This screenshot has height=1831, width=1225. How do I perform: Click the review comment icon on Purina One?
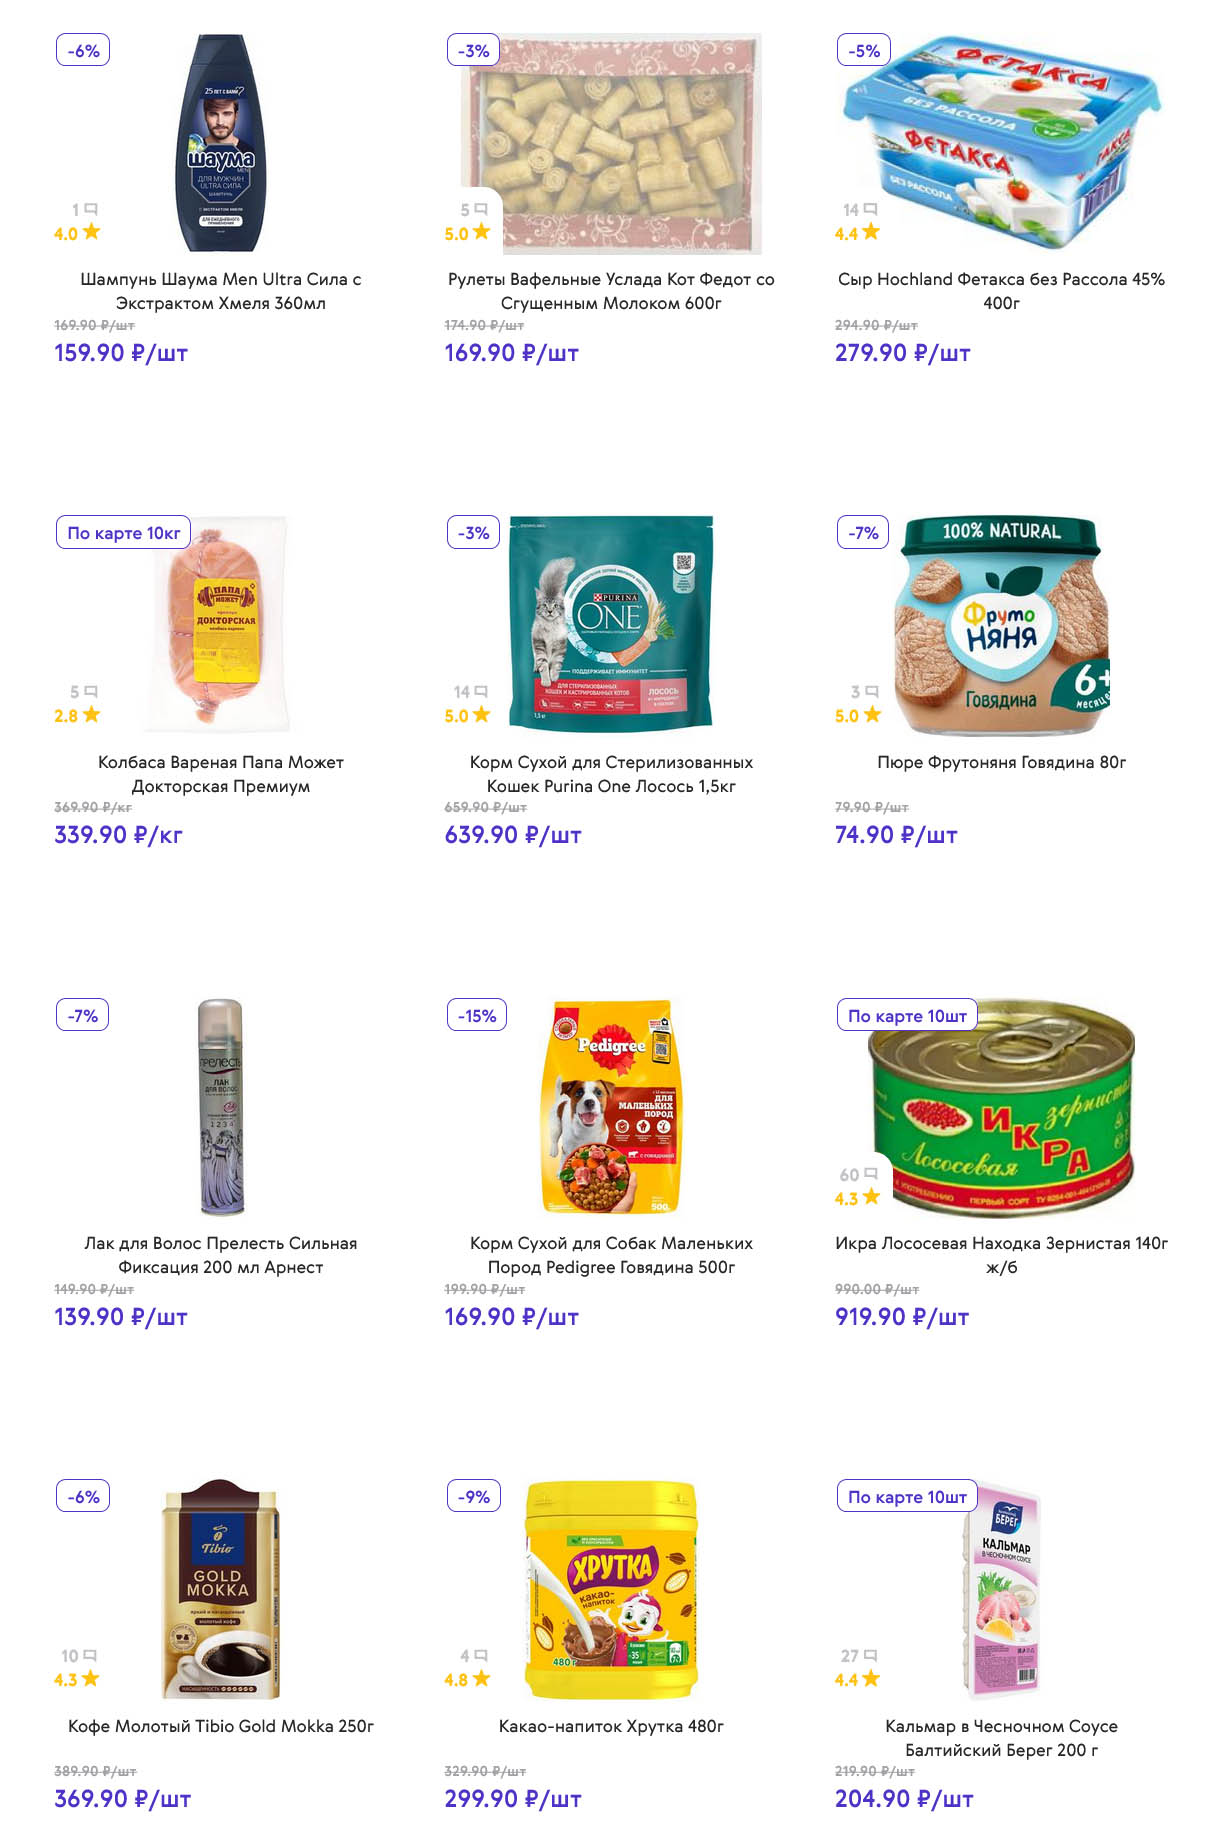pyautogui.click(x=481, y=692)
